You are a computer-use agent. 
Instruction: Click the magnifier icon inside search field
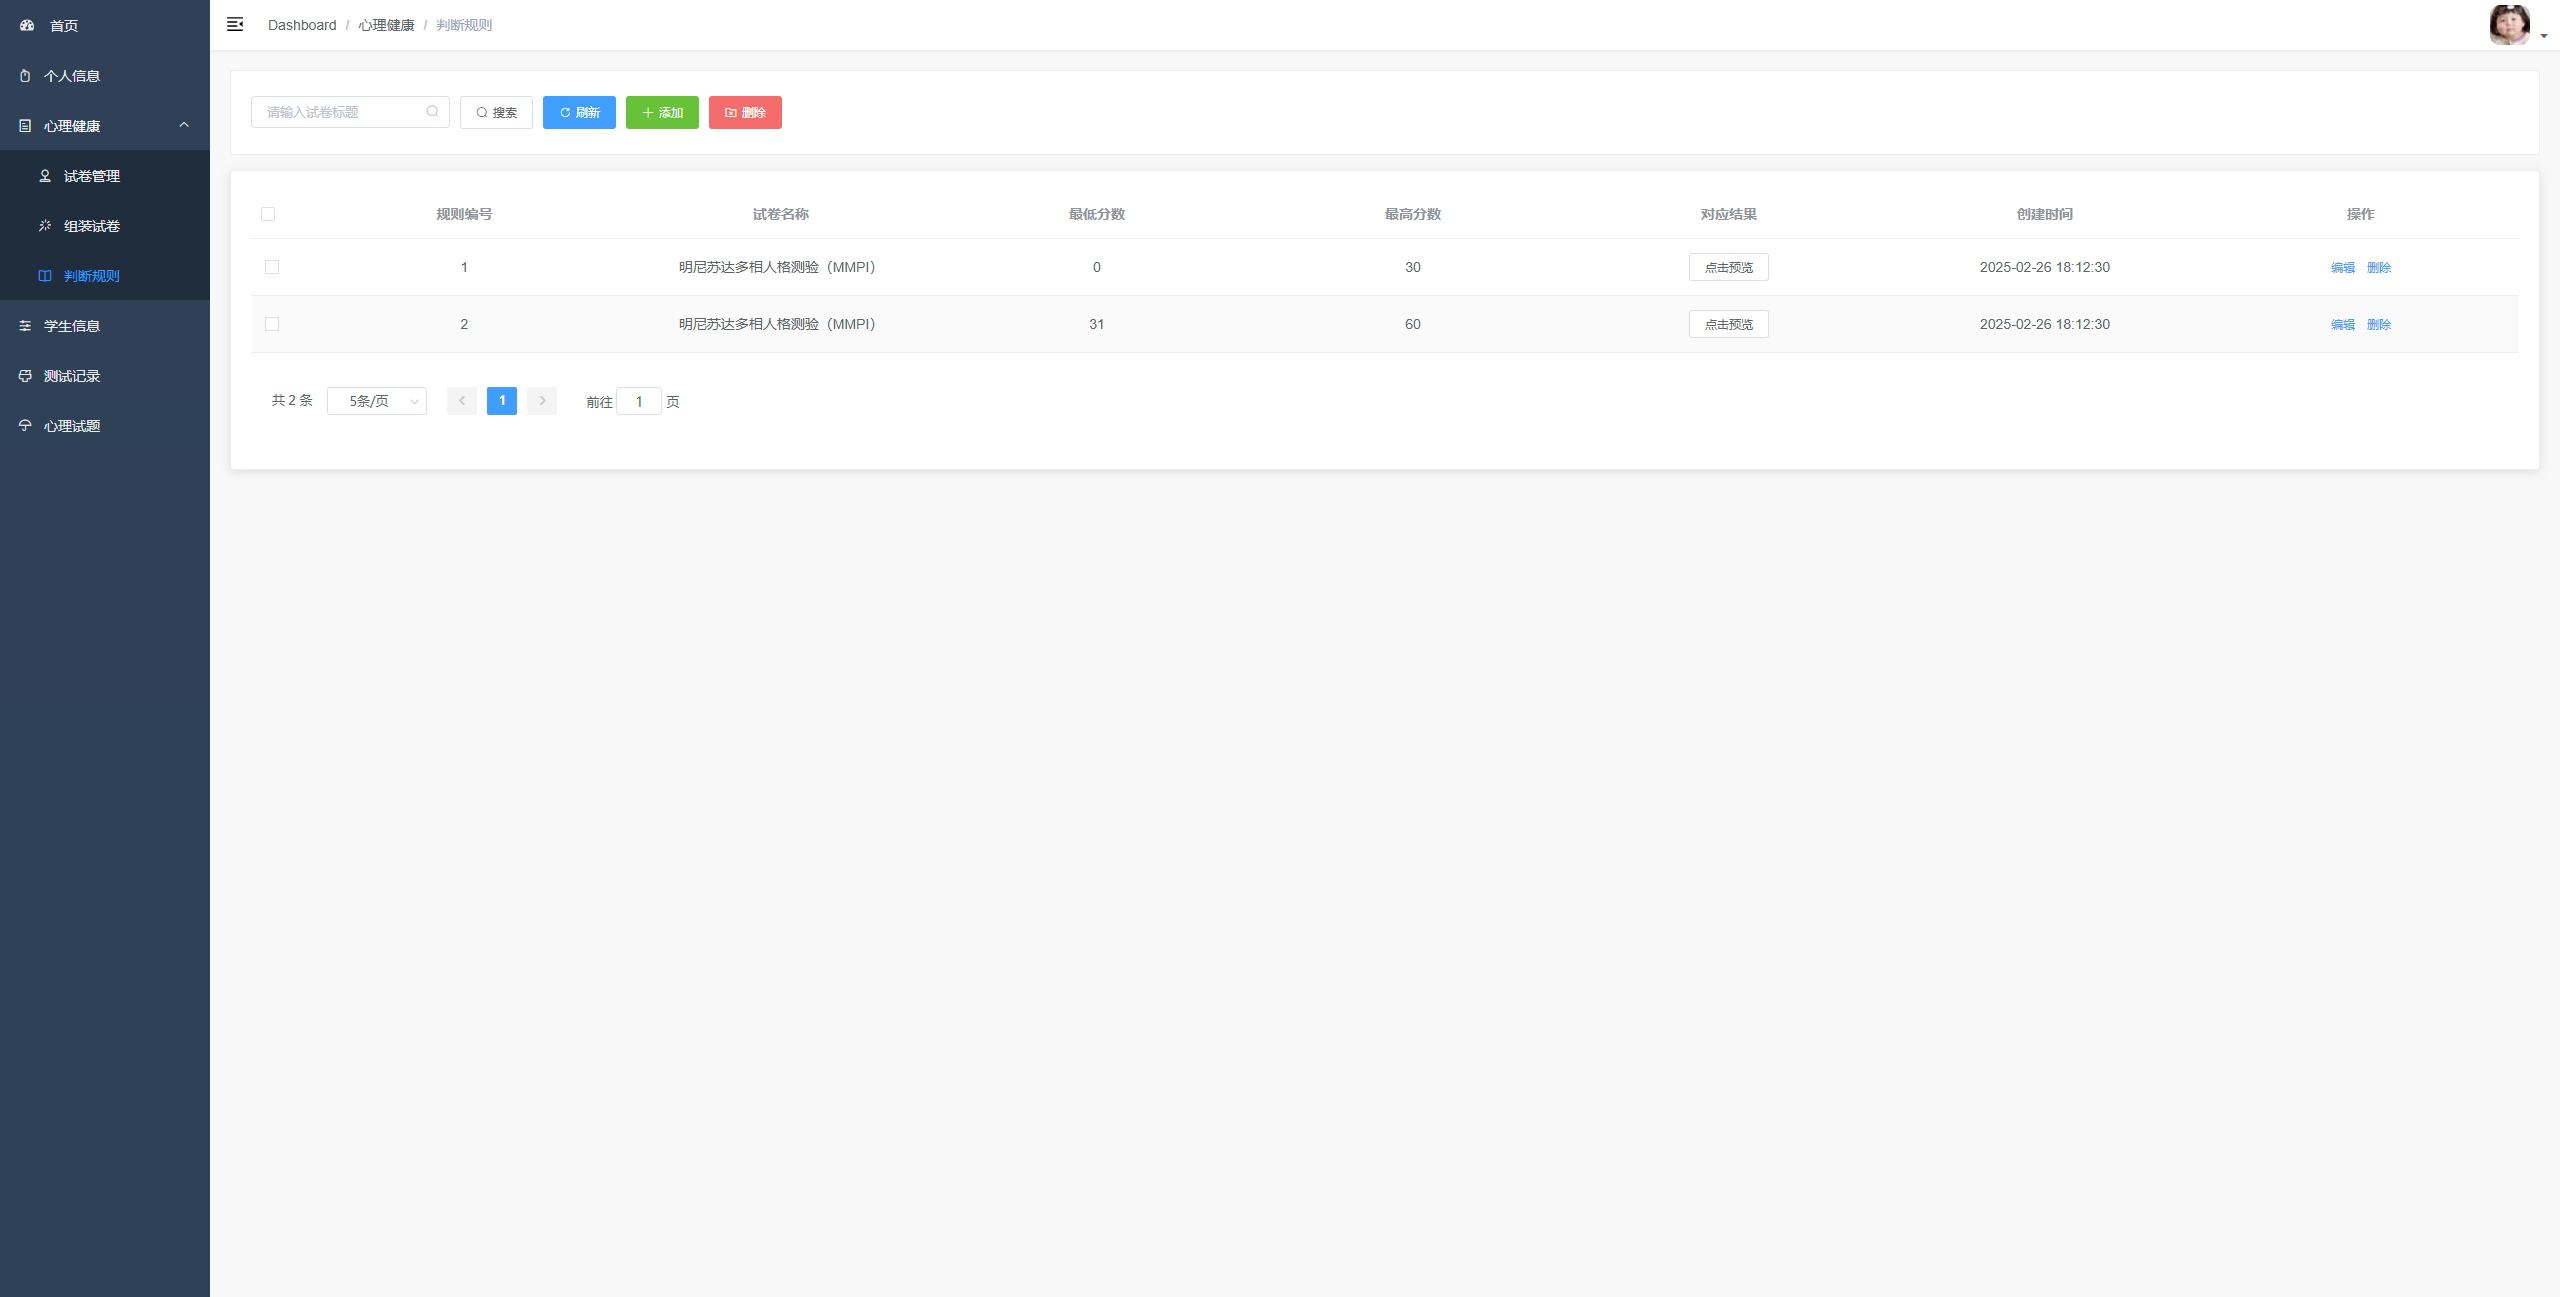pyautogui.click(x=432, y=112)
